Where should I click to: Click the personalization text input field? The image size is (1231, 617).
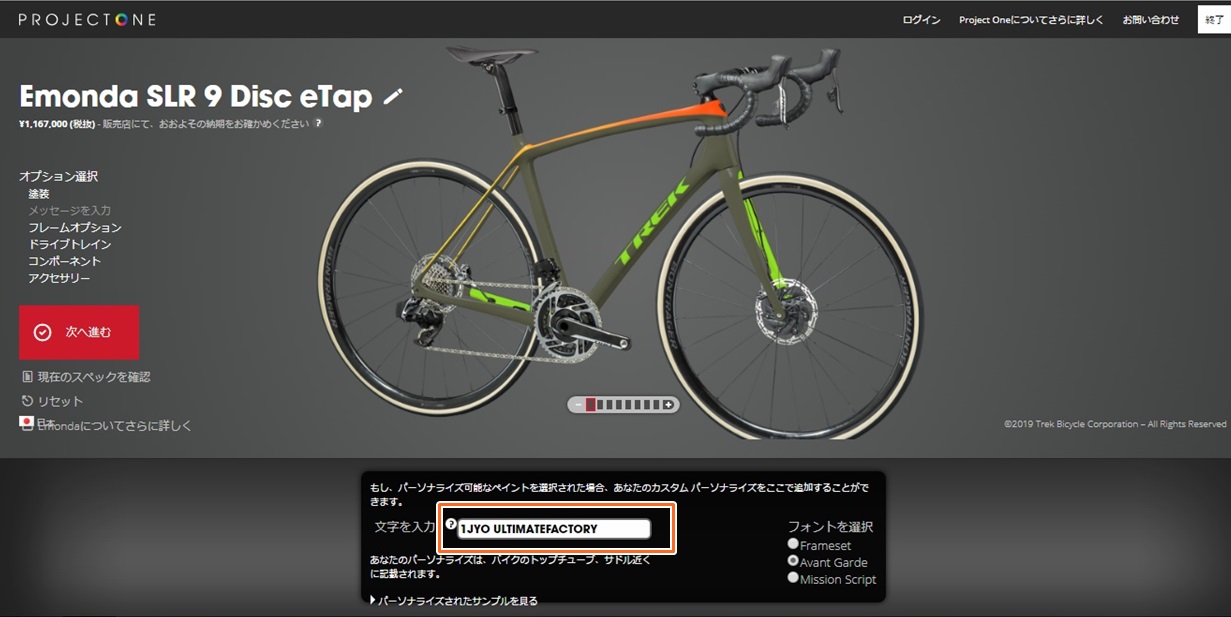(x=554, y=529)
